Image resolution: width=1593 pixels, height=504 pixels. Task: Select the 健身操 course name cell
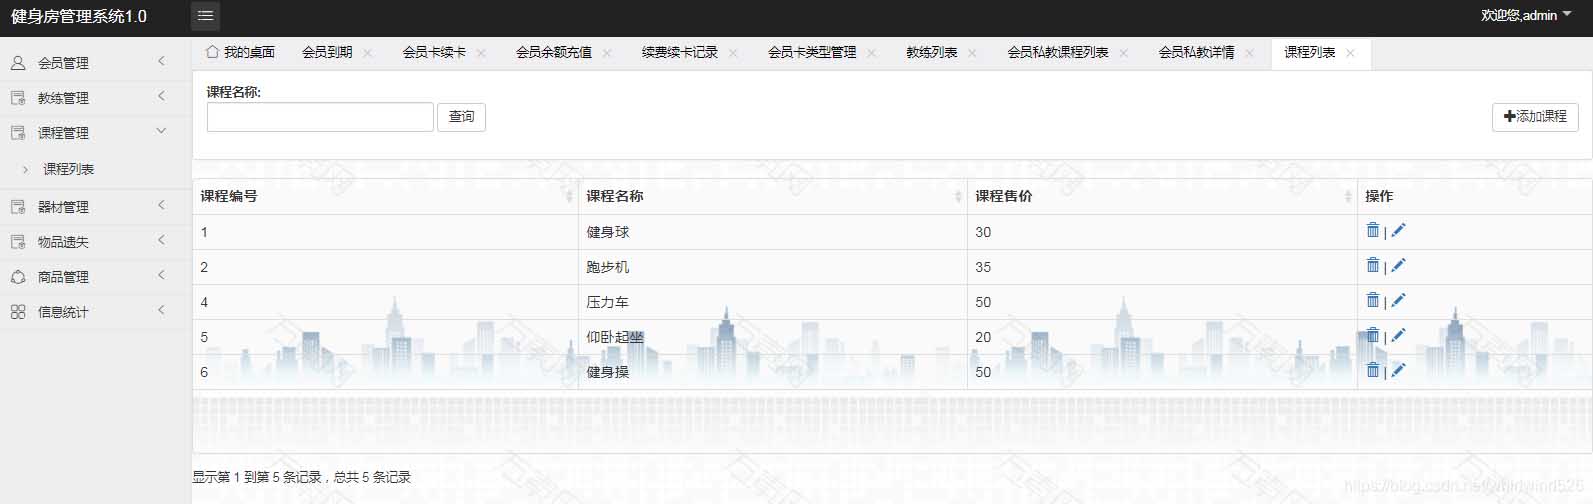click(772, 372)
